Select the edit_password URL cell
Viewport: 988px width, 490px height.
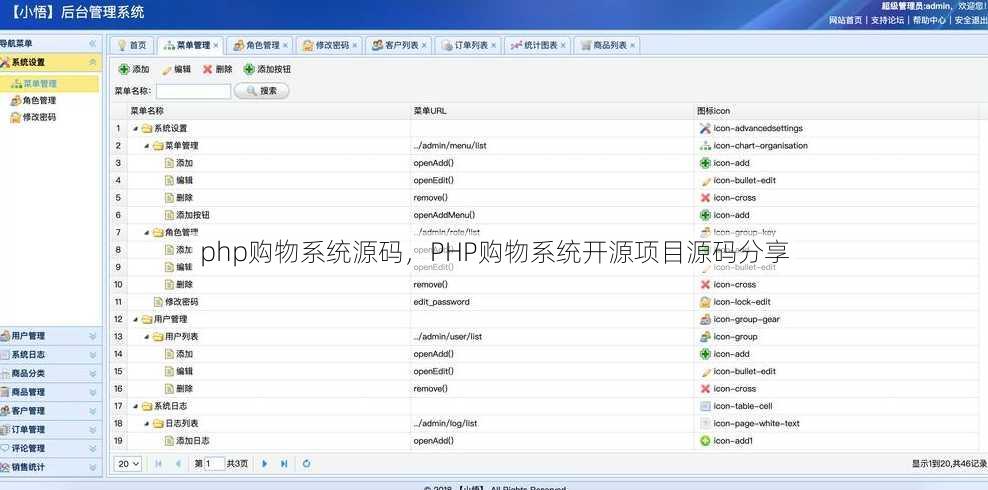(551, 302)
